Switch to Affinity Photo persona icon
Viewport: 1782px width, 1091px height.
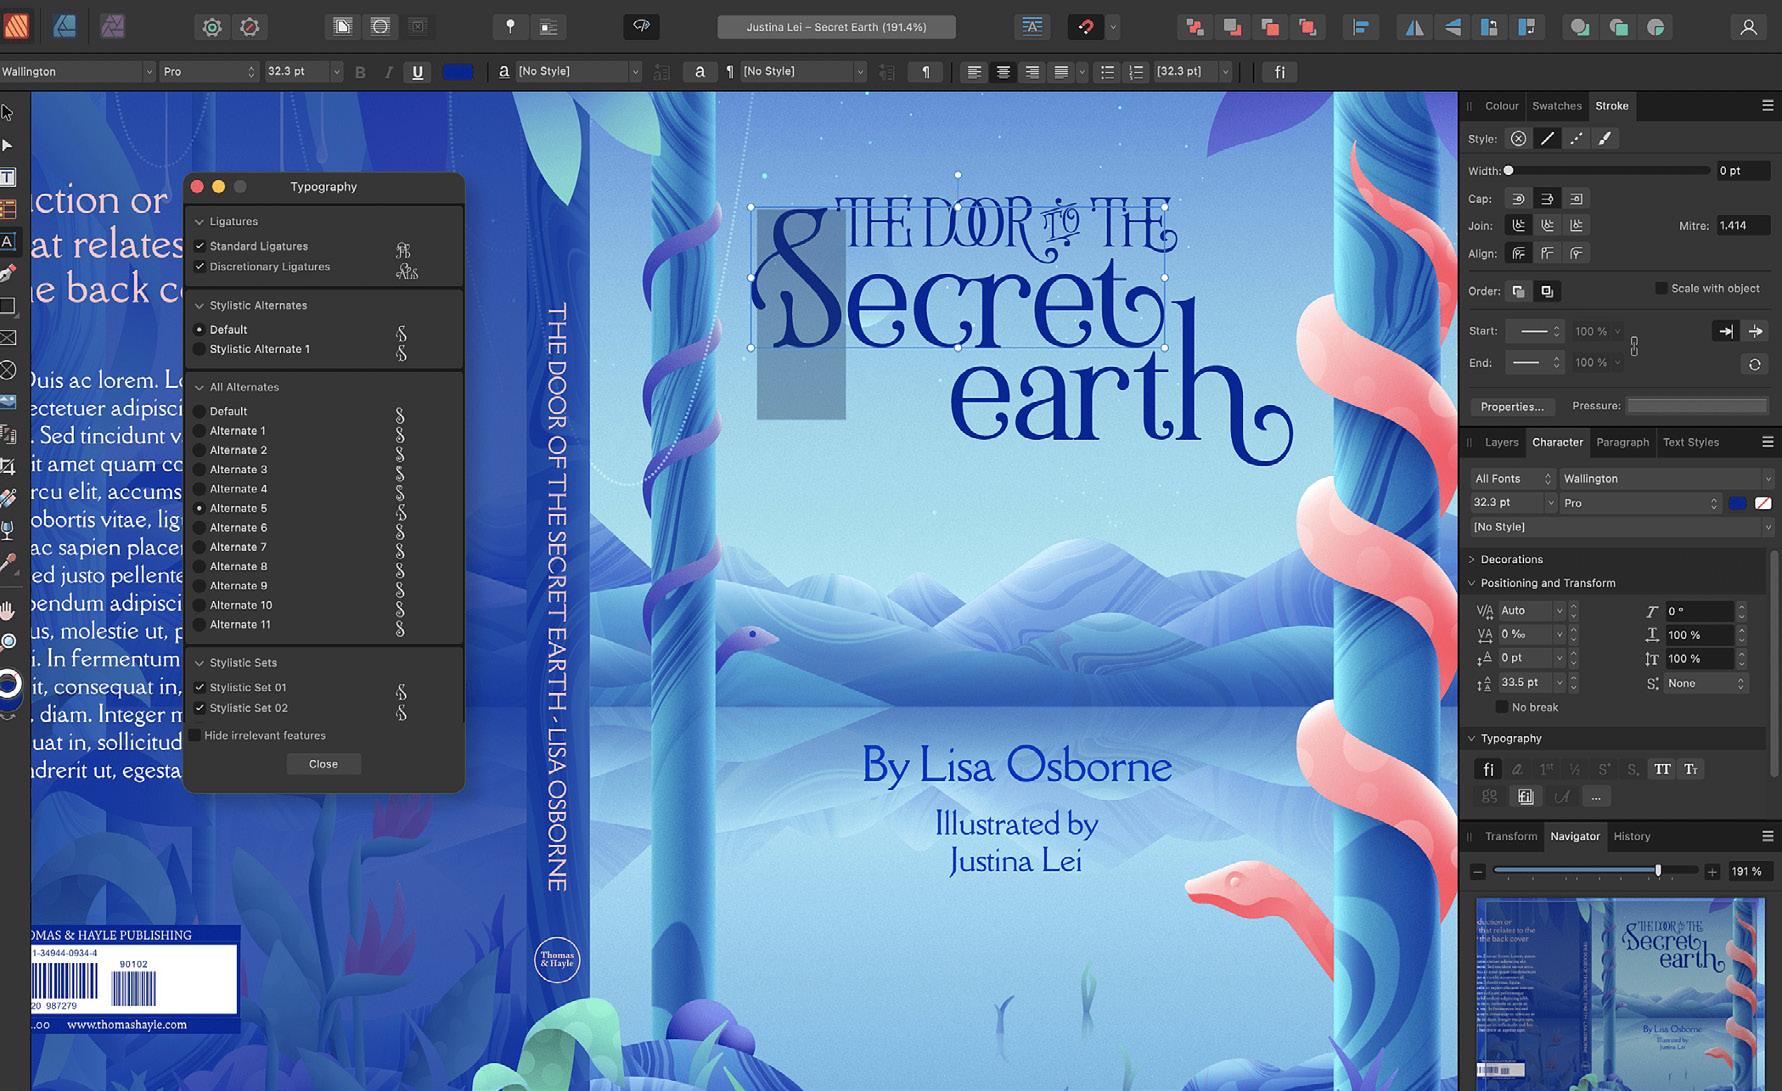[x=112, y=27]
